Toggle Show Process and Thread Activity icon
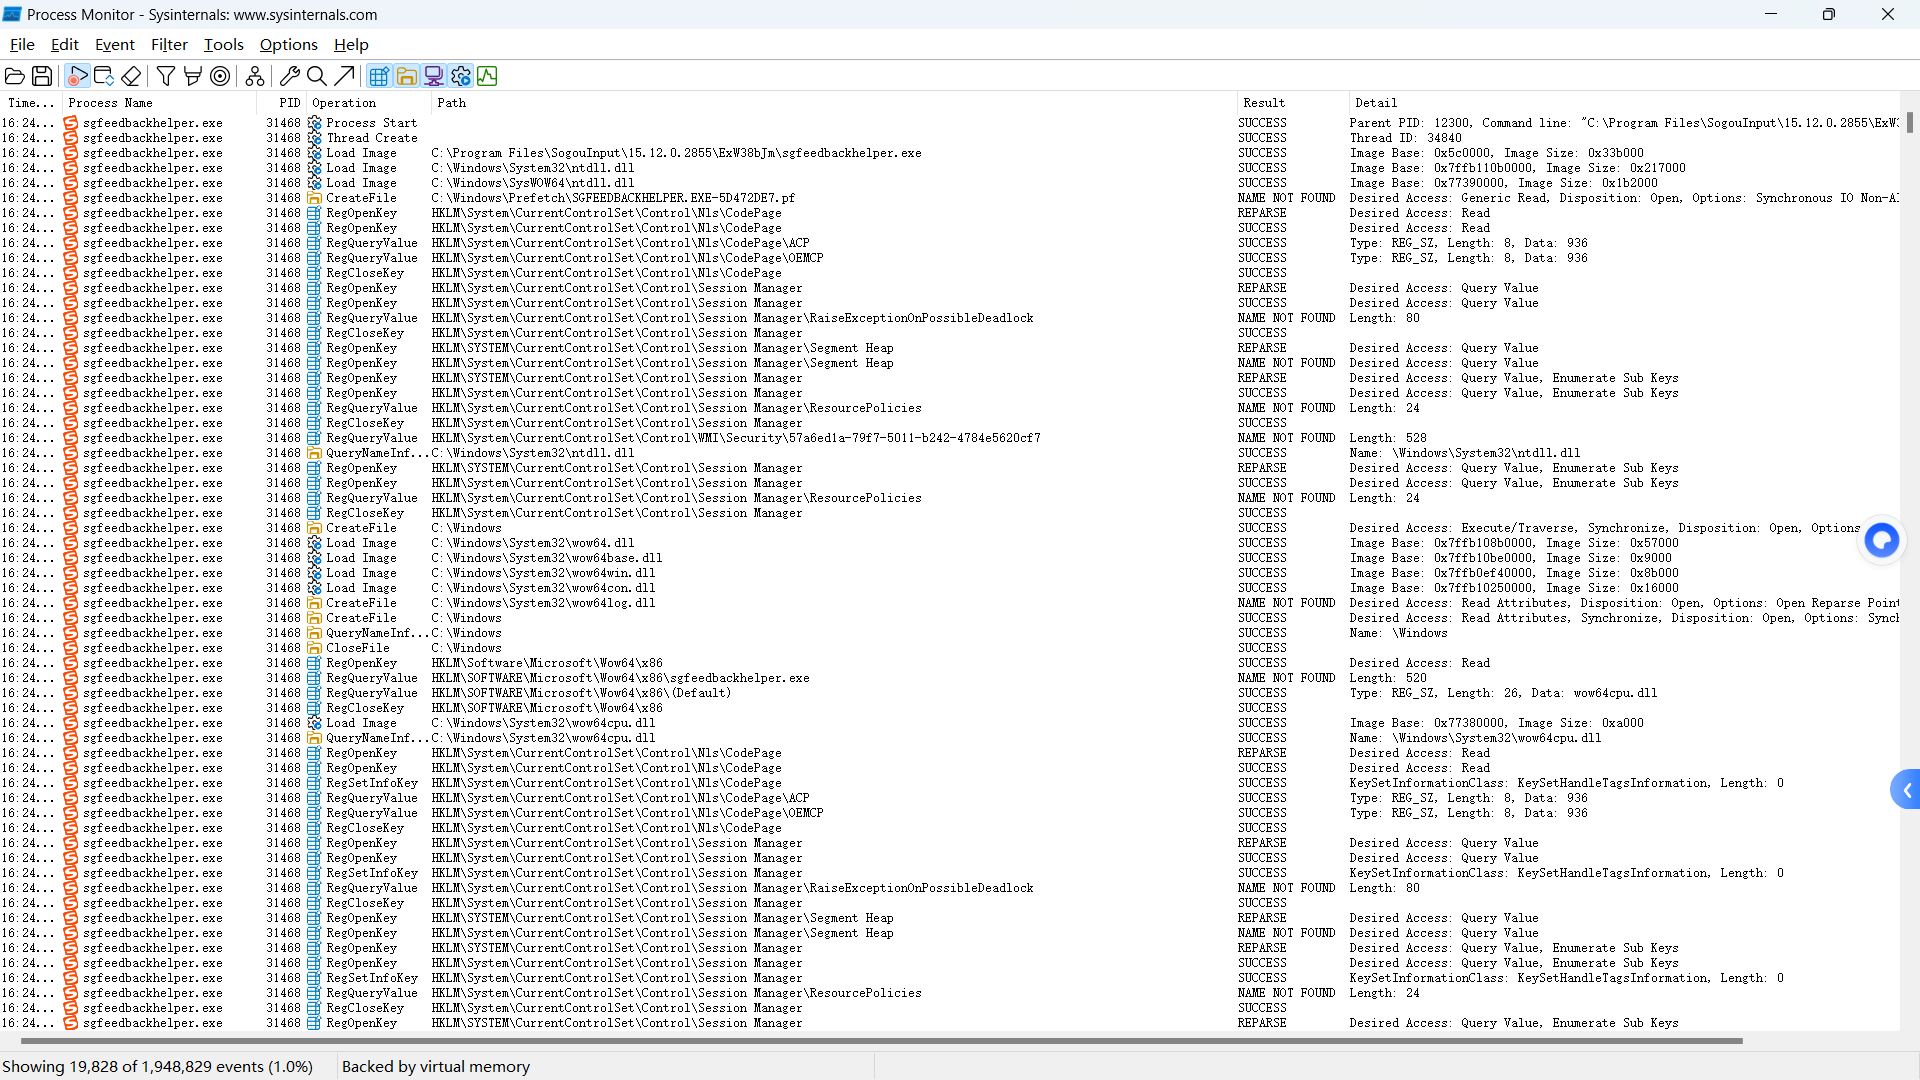The height and width of the screenshot is (1080, 1920). pos(460,76)
